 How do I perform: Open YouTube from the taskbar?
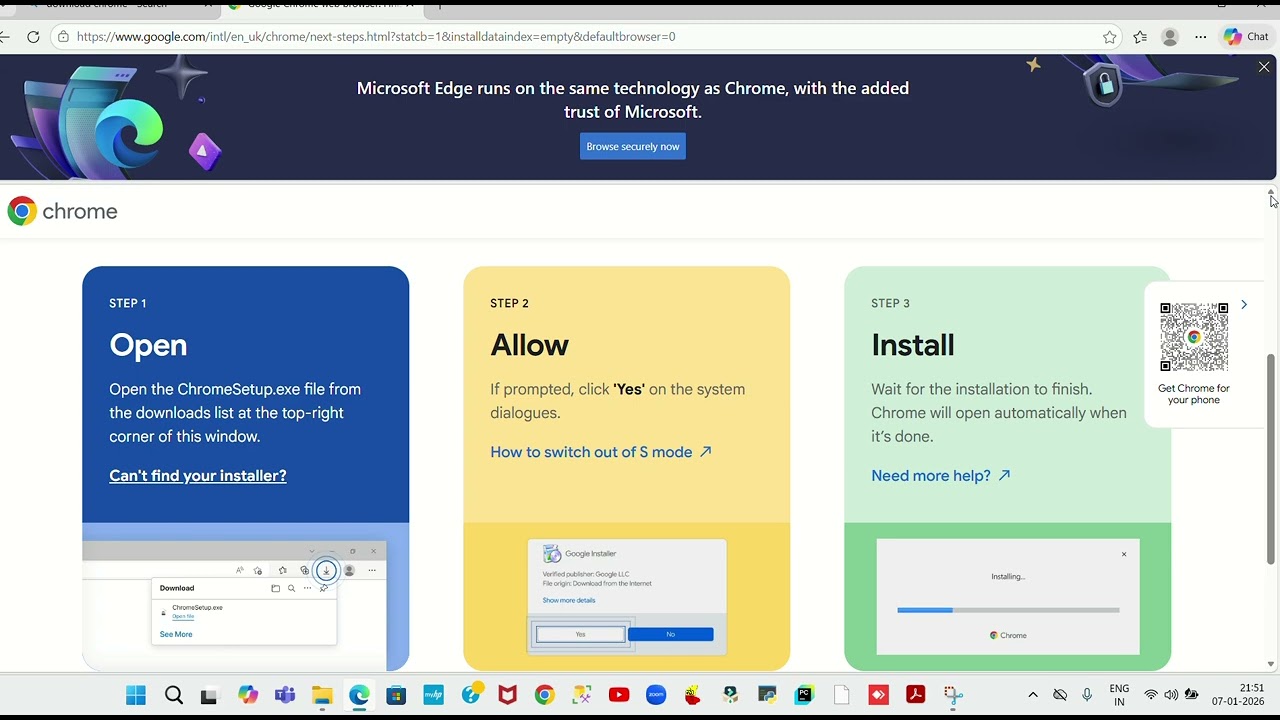[x=619, y=695]
